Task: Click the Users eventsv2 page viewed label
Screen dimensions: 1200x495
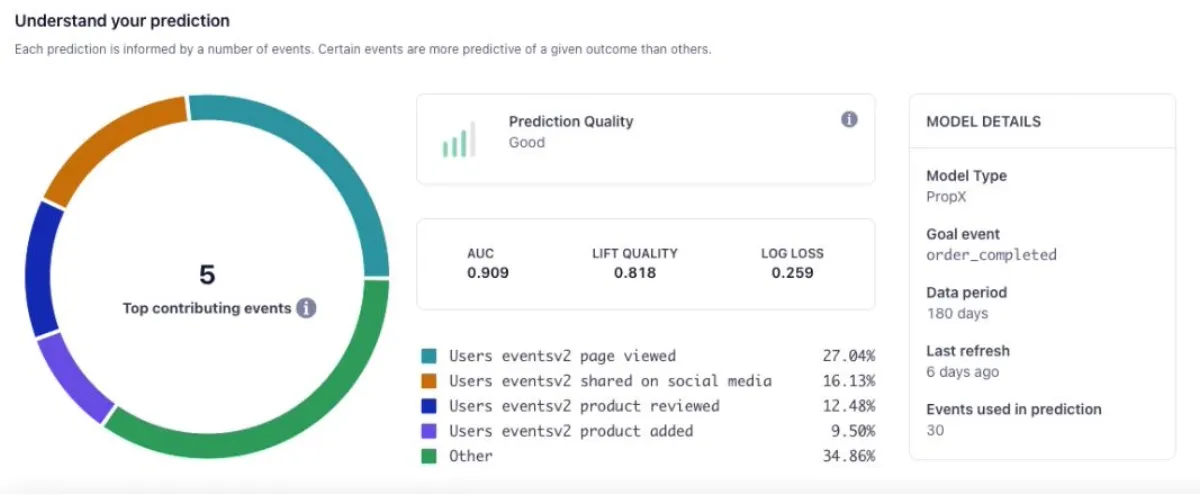Action: pyautogui.click(x=562, y=356)
